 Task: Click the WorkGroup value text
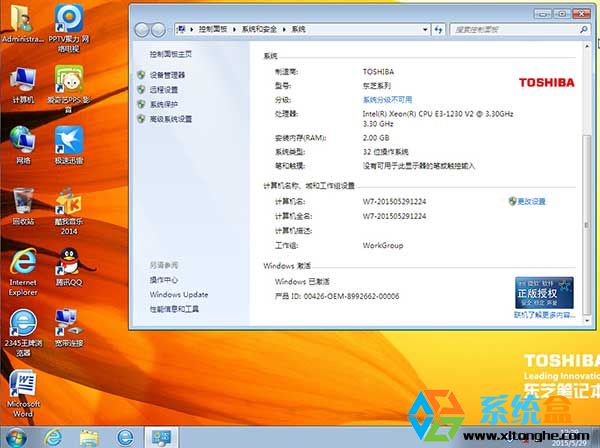tap(383, 246)
